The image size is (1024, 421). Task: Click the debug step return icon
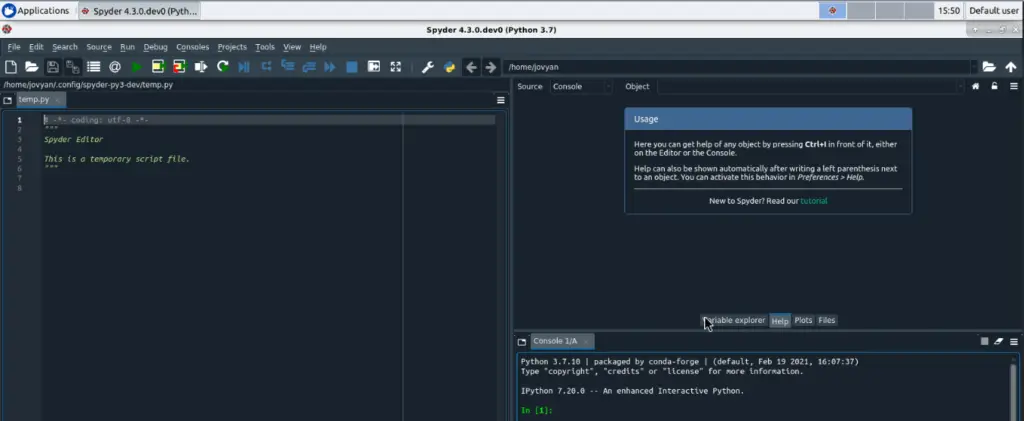pos(308,67)
